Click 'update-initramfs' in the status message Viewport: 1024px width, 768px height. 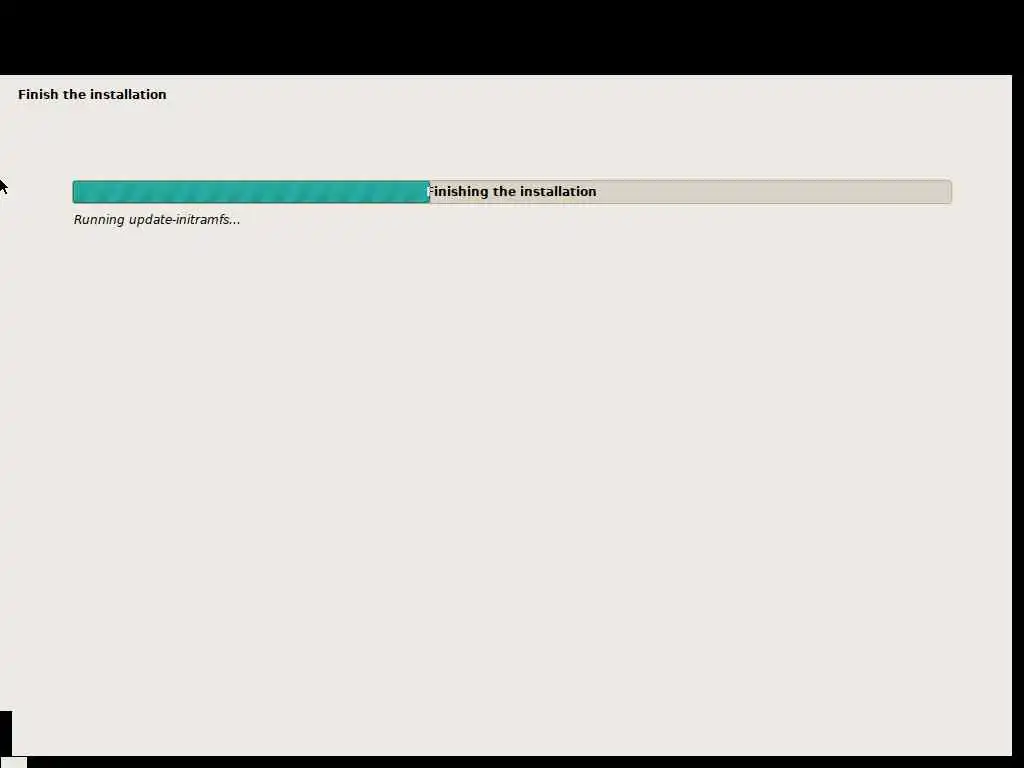[x=178, y=220]
